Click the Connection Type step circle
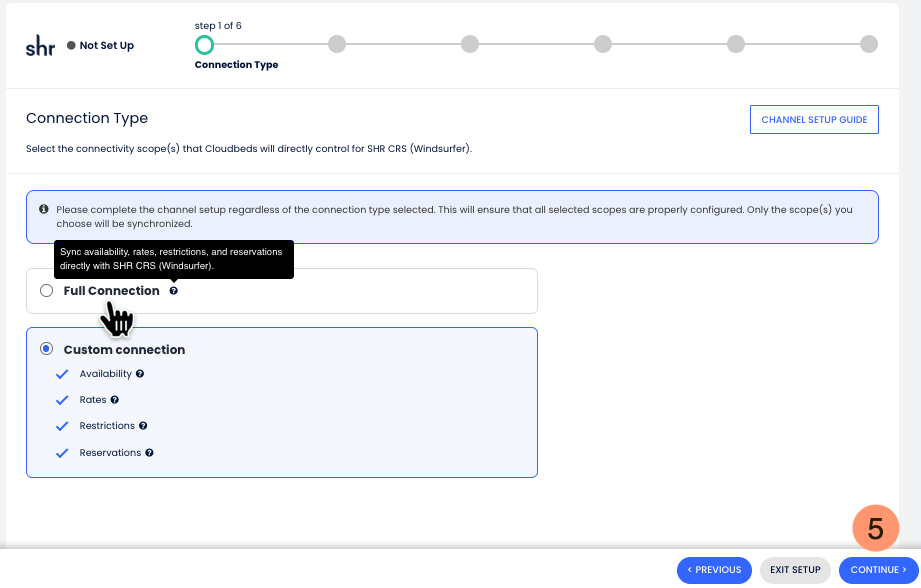The height and width of the screenshot is (588, 921). click(204, 44)
